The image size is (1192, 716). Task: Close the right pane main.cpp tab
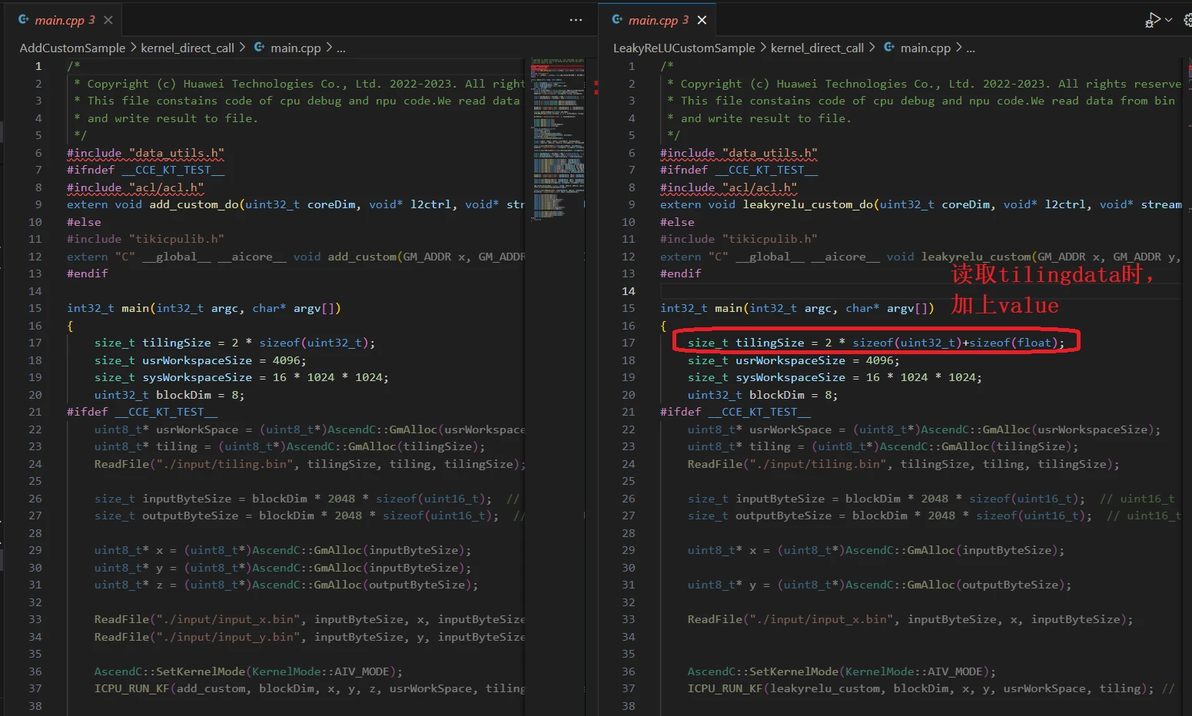(702, 21)
